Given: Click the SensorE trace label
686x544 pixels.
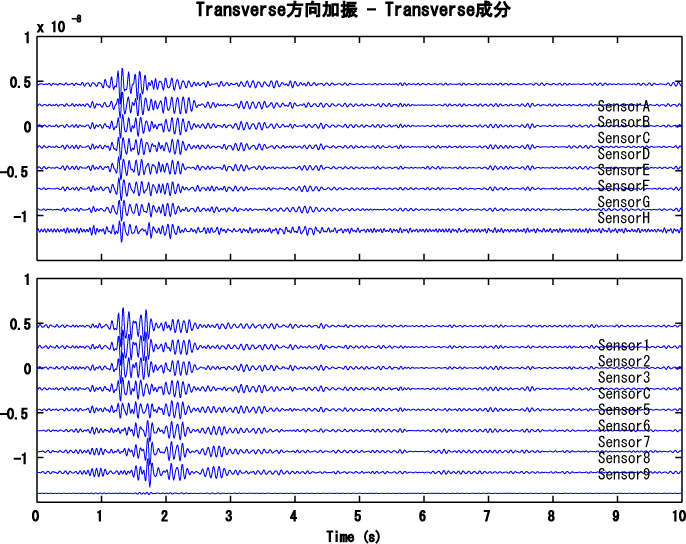Looking at the screenshot, I should [x=624, y=170].
